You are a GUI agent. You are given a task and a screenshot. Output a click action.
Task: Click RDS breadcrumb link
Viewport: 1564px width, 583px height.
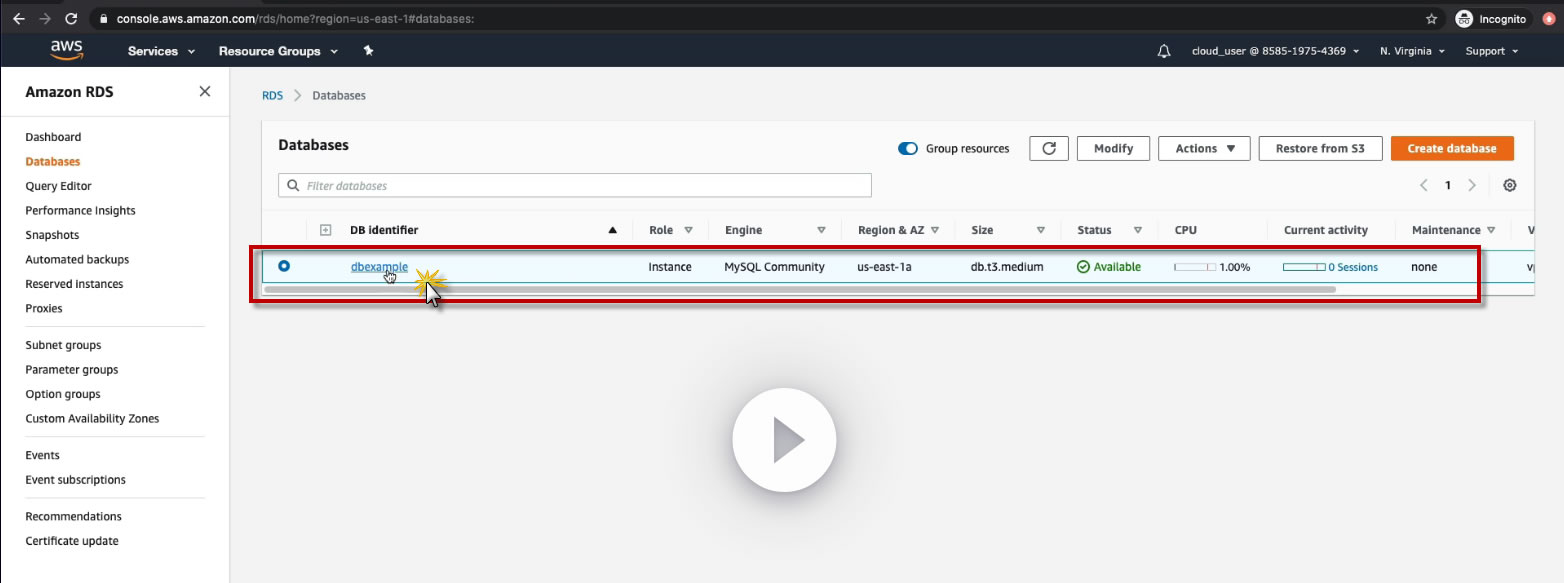pos(272,96)
